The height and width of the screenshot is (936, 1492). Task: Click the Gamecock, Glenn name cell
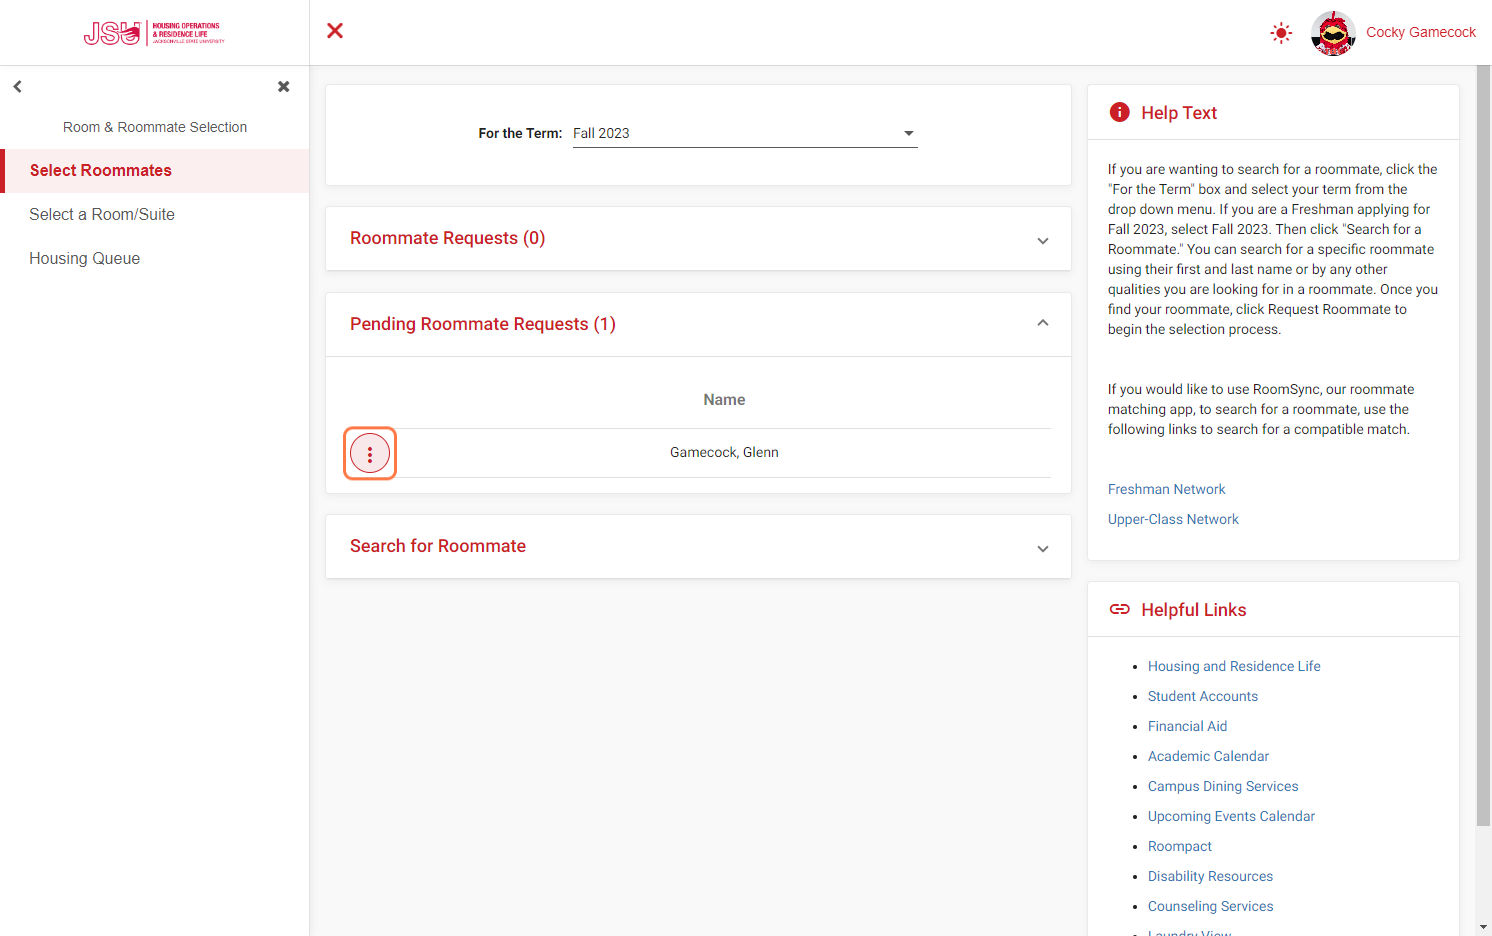(x=724, y=453)
